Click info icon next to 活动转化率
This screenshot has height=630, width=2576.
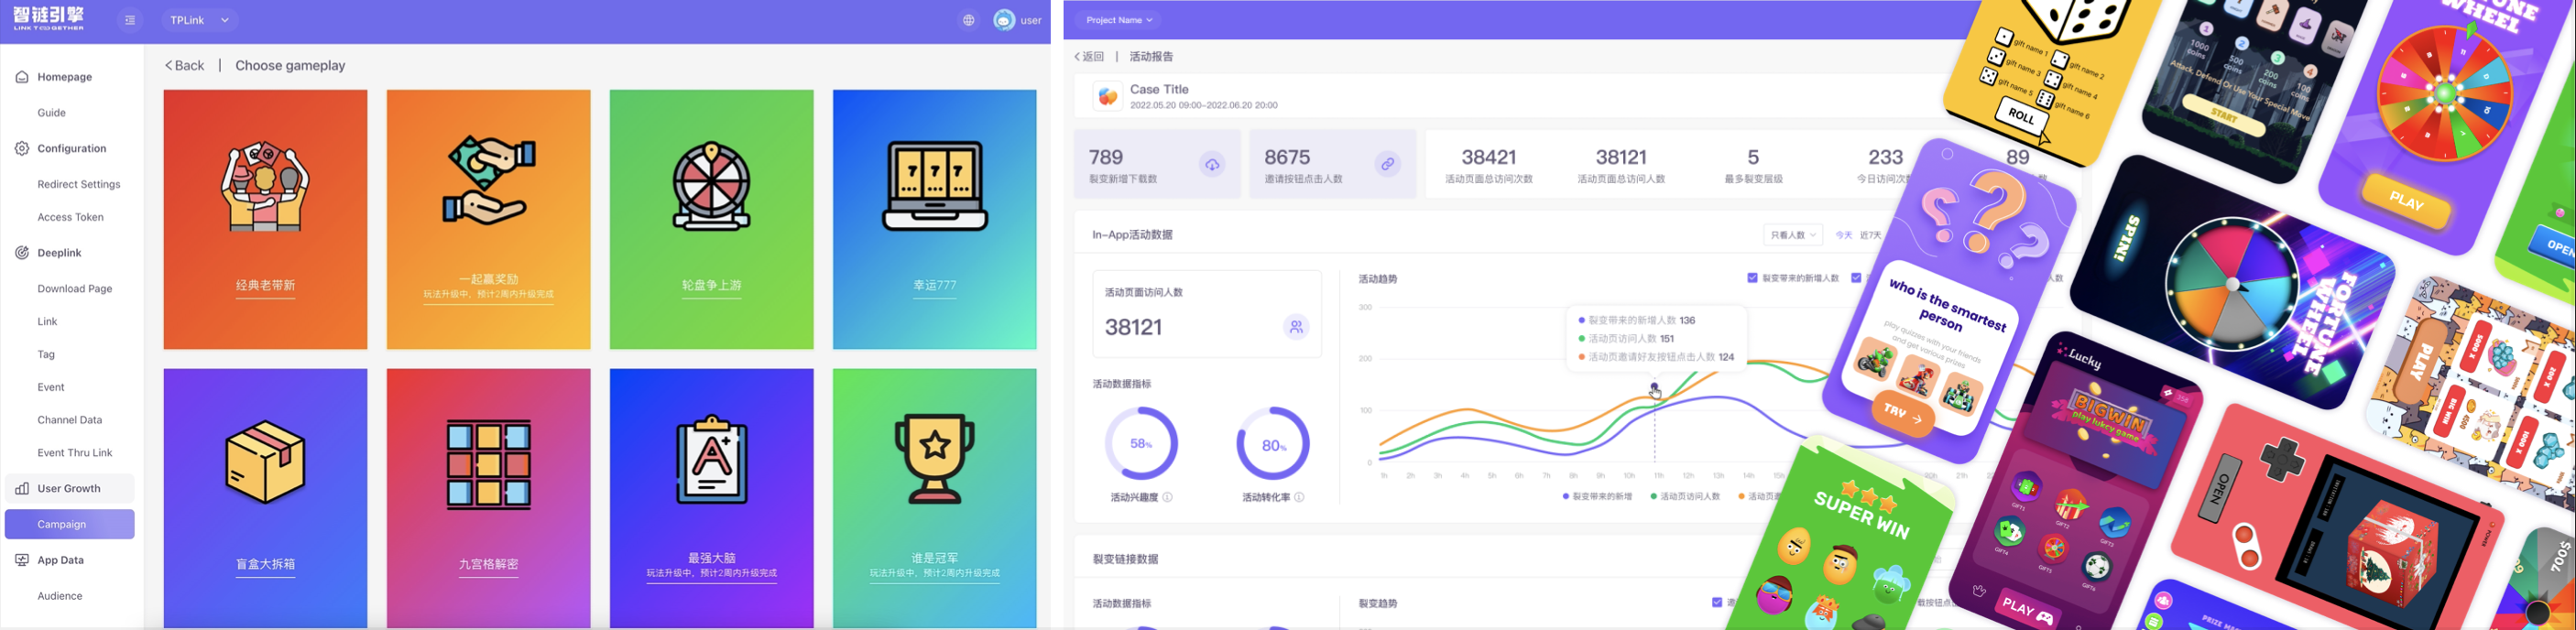pyautogui.click(x=1299, y=497)
